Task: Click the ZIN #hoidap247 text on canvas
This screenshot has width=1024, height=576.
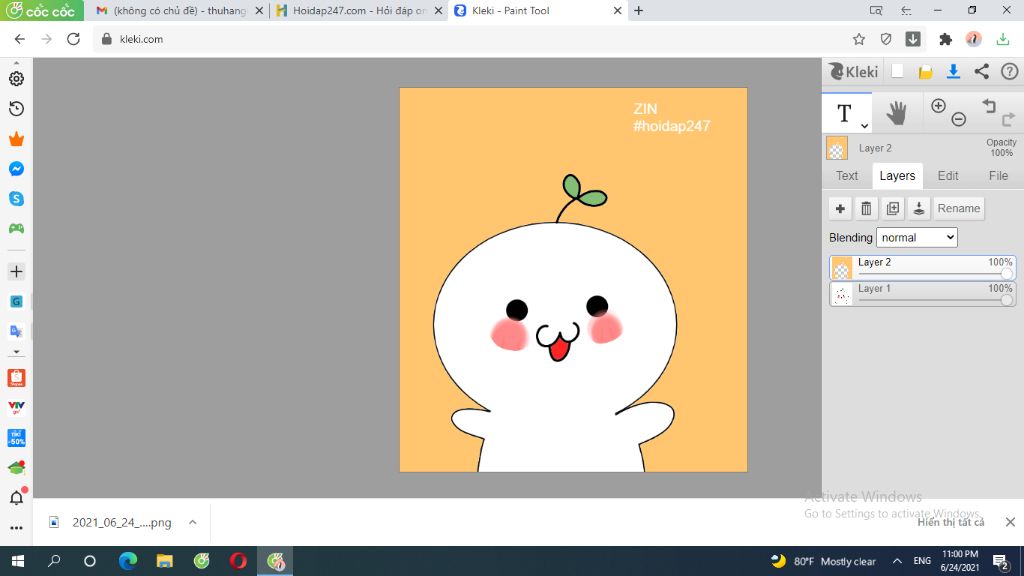Action: click(x=671, y=118)
